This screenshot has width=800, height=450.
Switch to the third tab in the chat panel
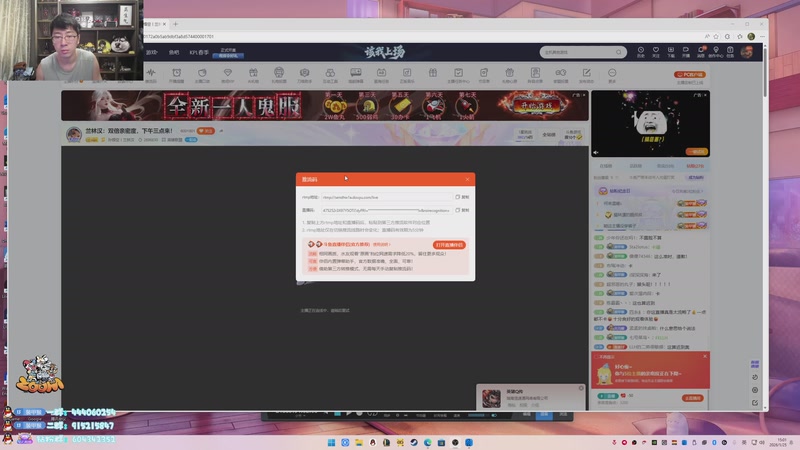click(665, 166)
